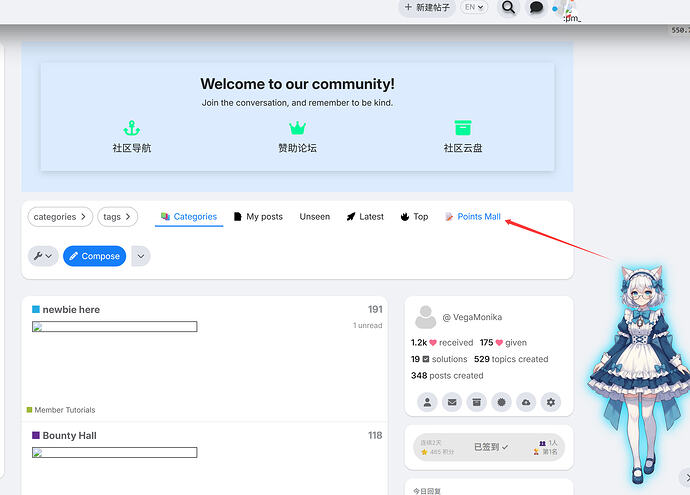The image size is (690, 495).
Task: Click the crown icon for 赞助论坛
Action: pos(297,128)
